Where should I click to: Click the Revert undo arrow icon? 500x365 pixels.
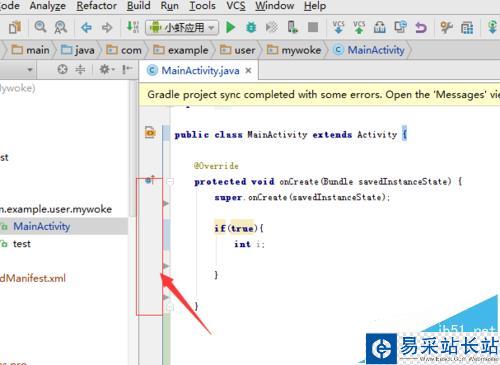[x=421, y=27]
